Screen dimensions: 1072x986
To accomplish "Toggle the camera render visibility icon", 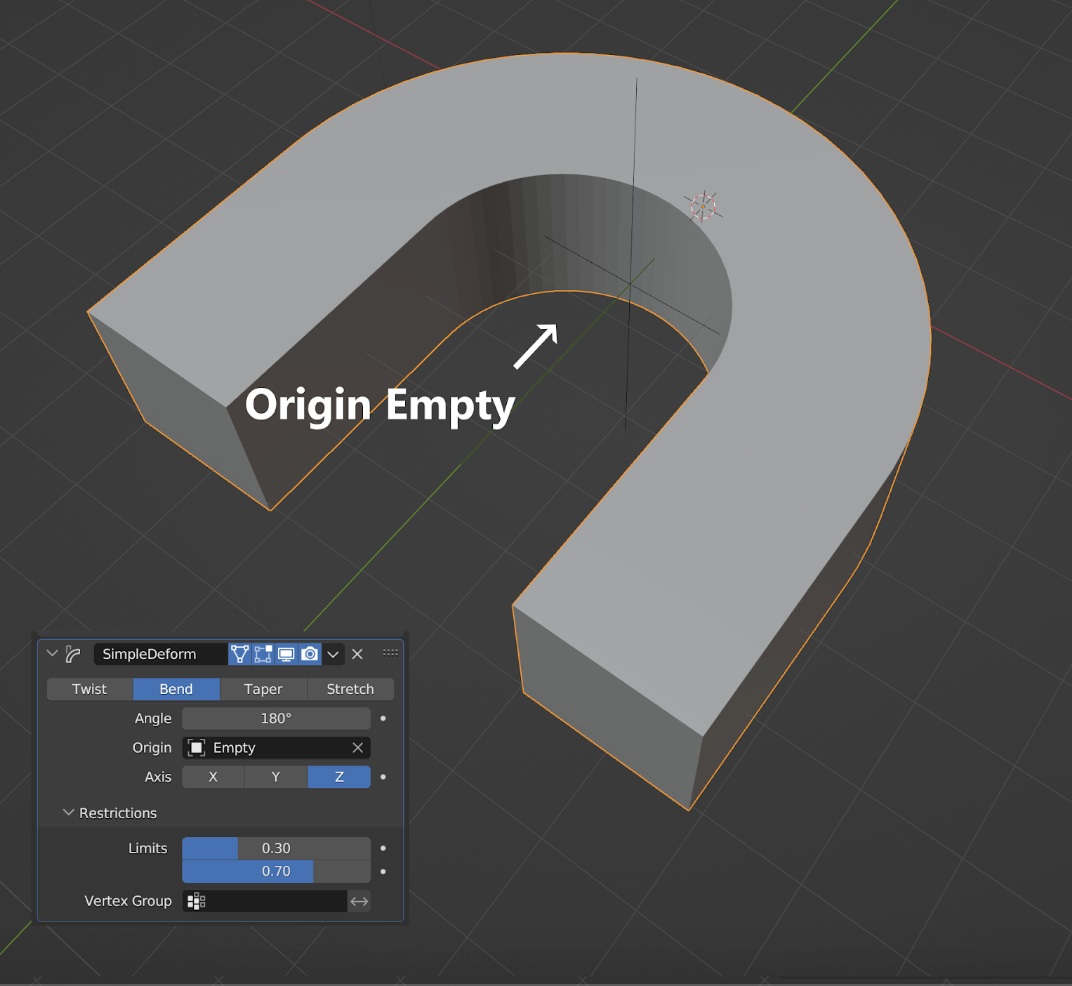I will 309,654.
